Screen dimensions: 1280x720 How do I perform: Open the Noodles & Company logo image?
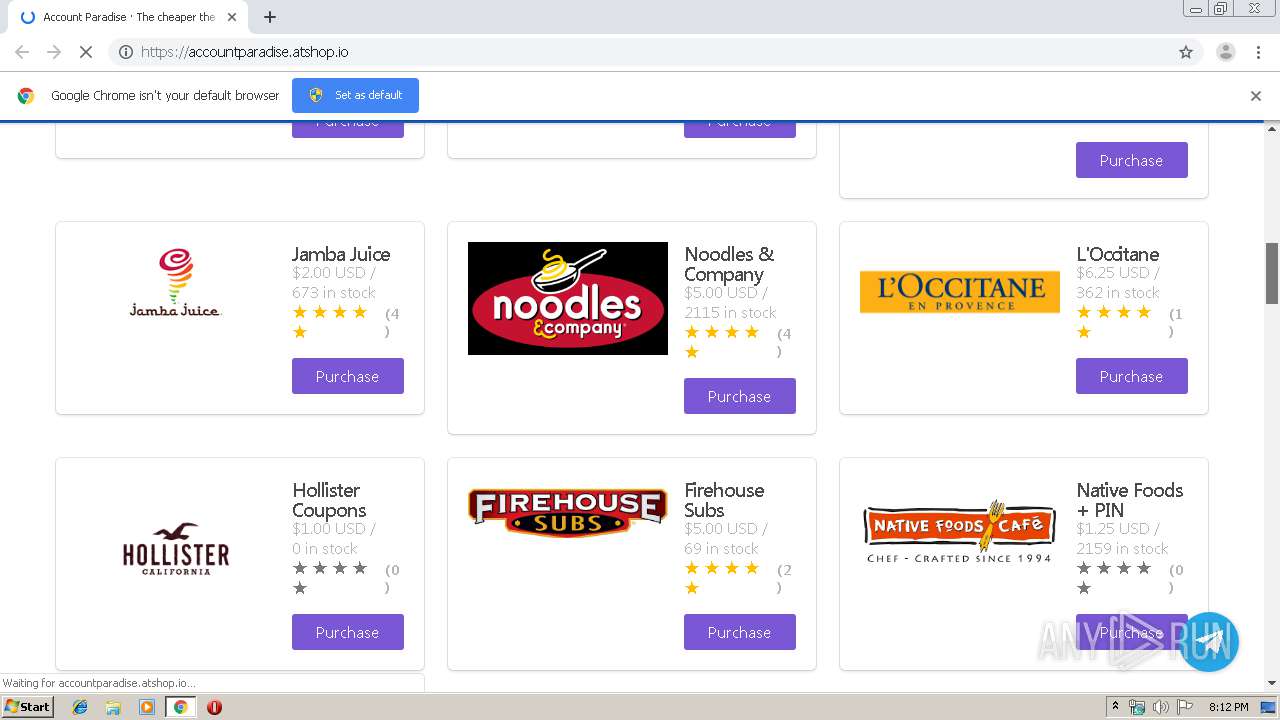pos(568,298)
